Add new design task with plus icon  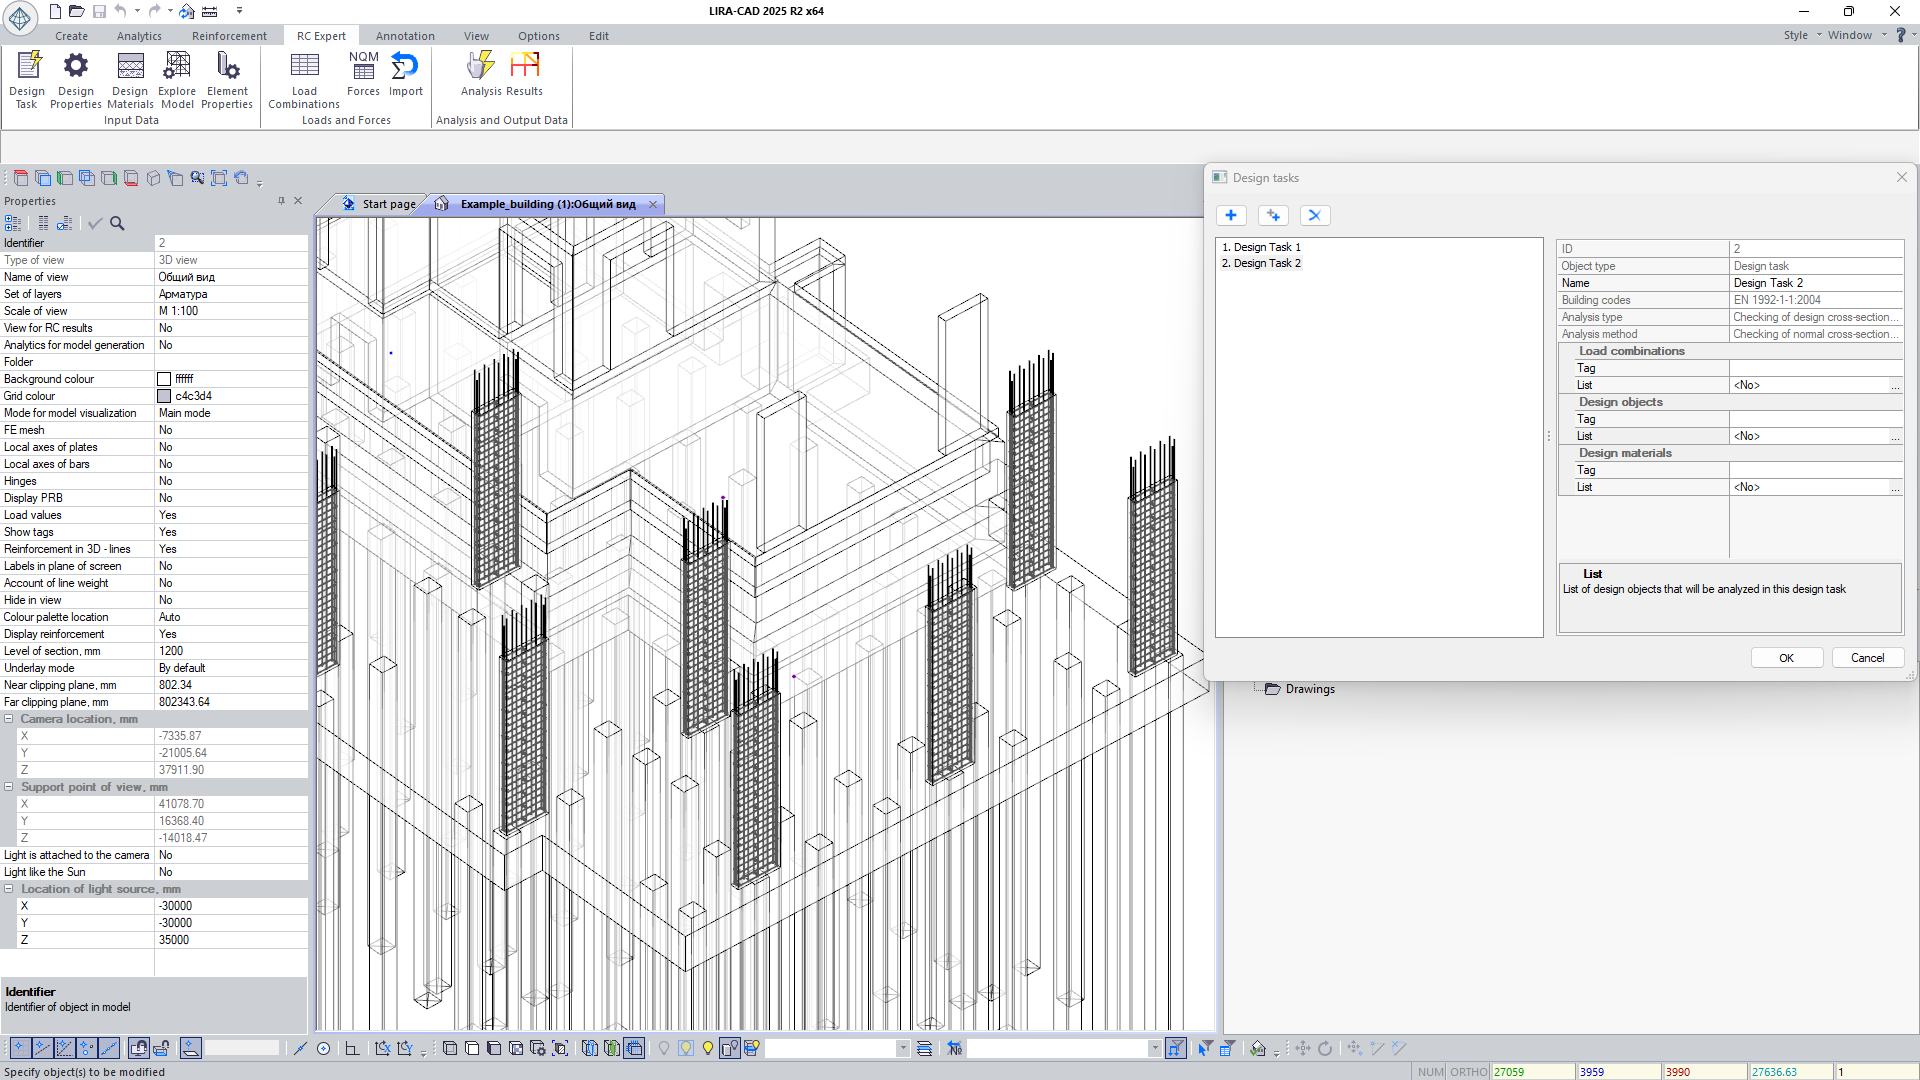[1231, 215]
